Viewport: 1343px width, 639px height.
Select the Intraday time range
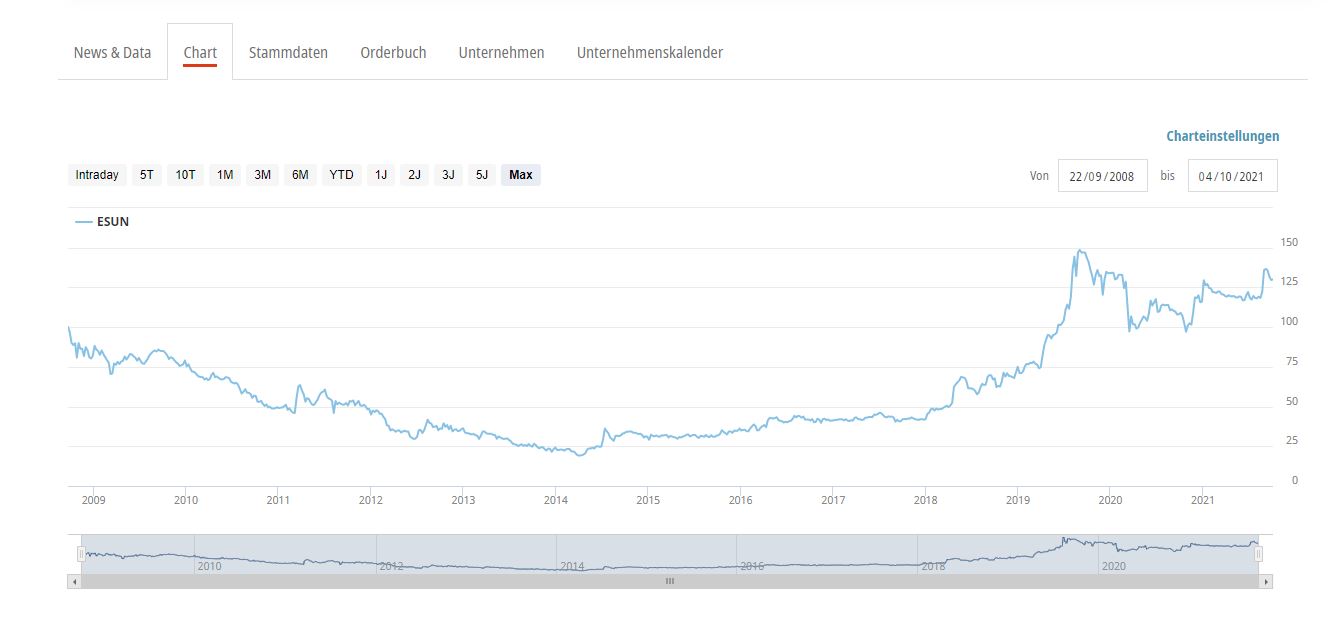[97, 175]
